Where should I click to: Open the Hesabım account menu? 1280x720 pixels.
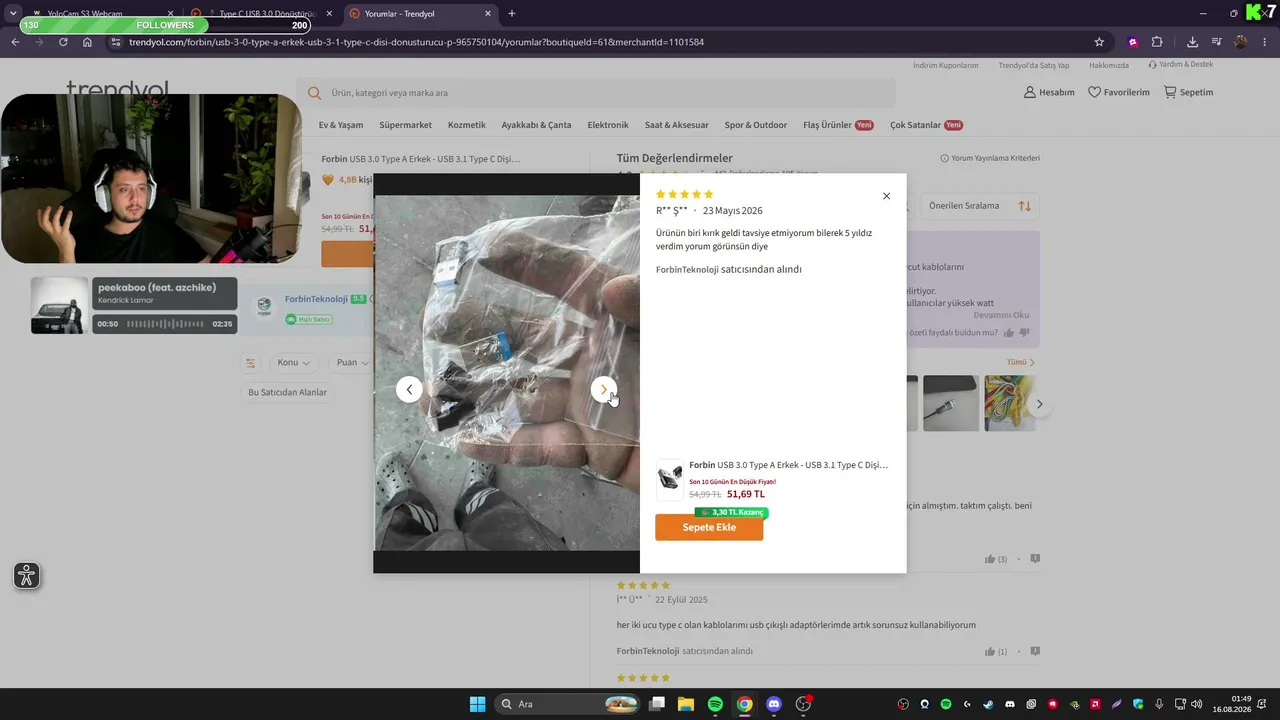1049,92
